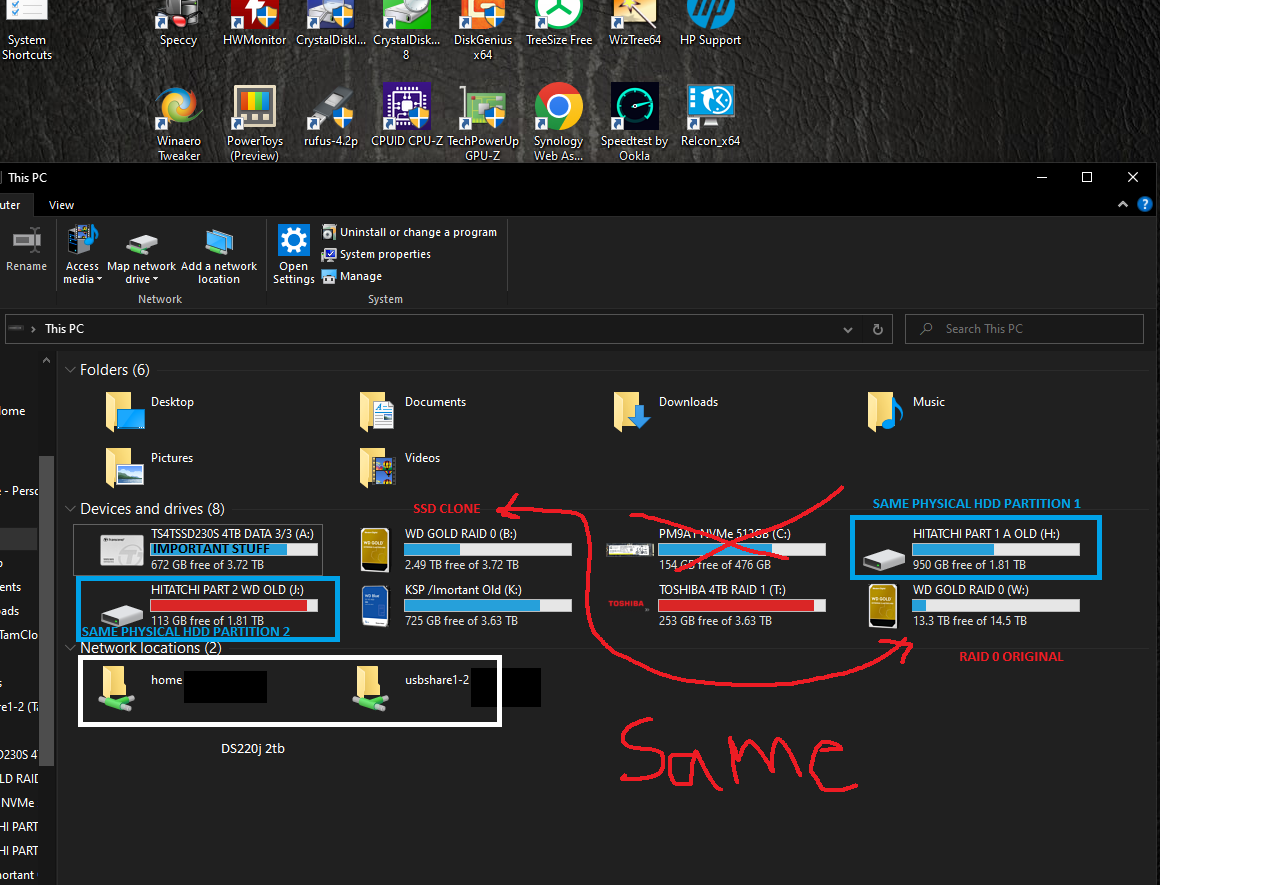This screenshot has width=1280, height=885.
Task: Select the KSP /Imortant Old (K:) drive
Action: (466, 606)
